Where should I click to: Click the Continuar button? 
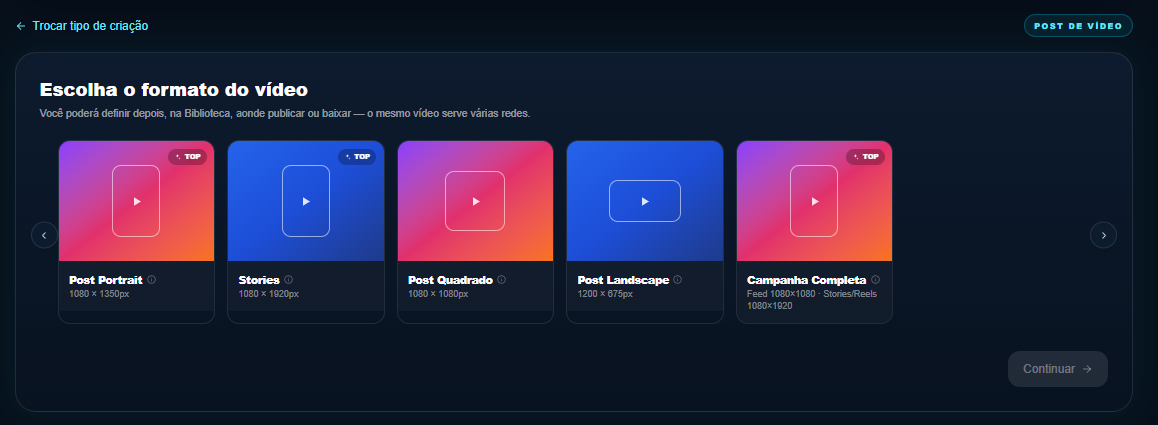pyautogui.click(x=1058, y=369)
